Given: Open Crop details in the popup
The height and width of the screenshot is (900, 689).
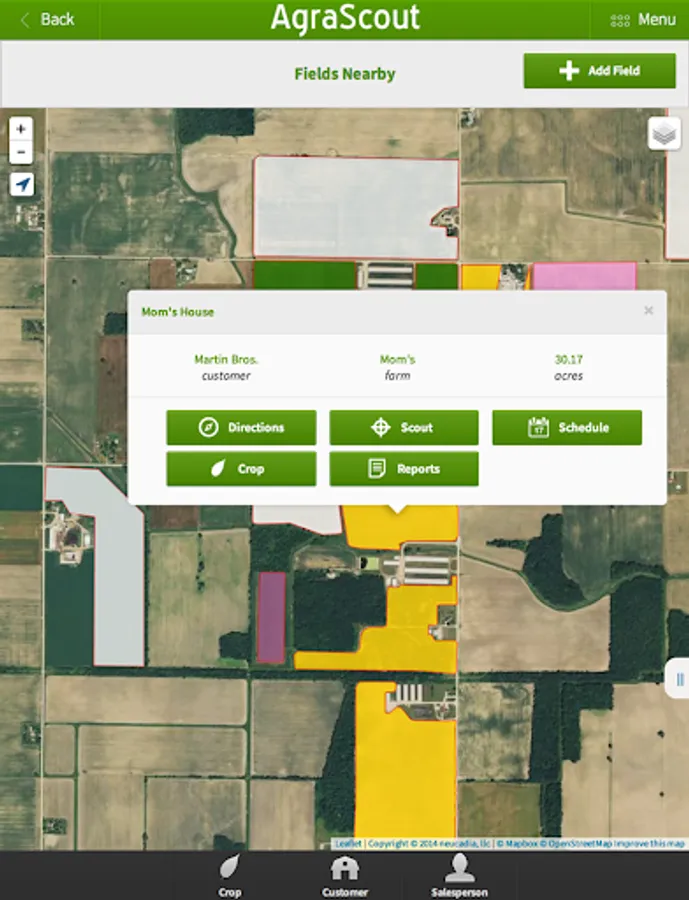Looking at the screenshot, I should point(241,468).
